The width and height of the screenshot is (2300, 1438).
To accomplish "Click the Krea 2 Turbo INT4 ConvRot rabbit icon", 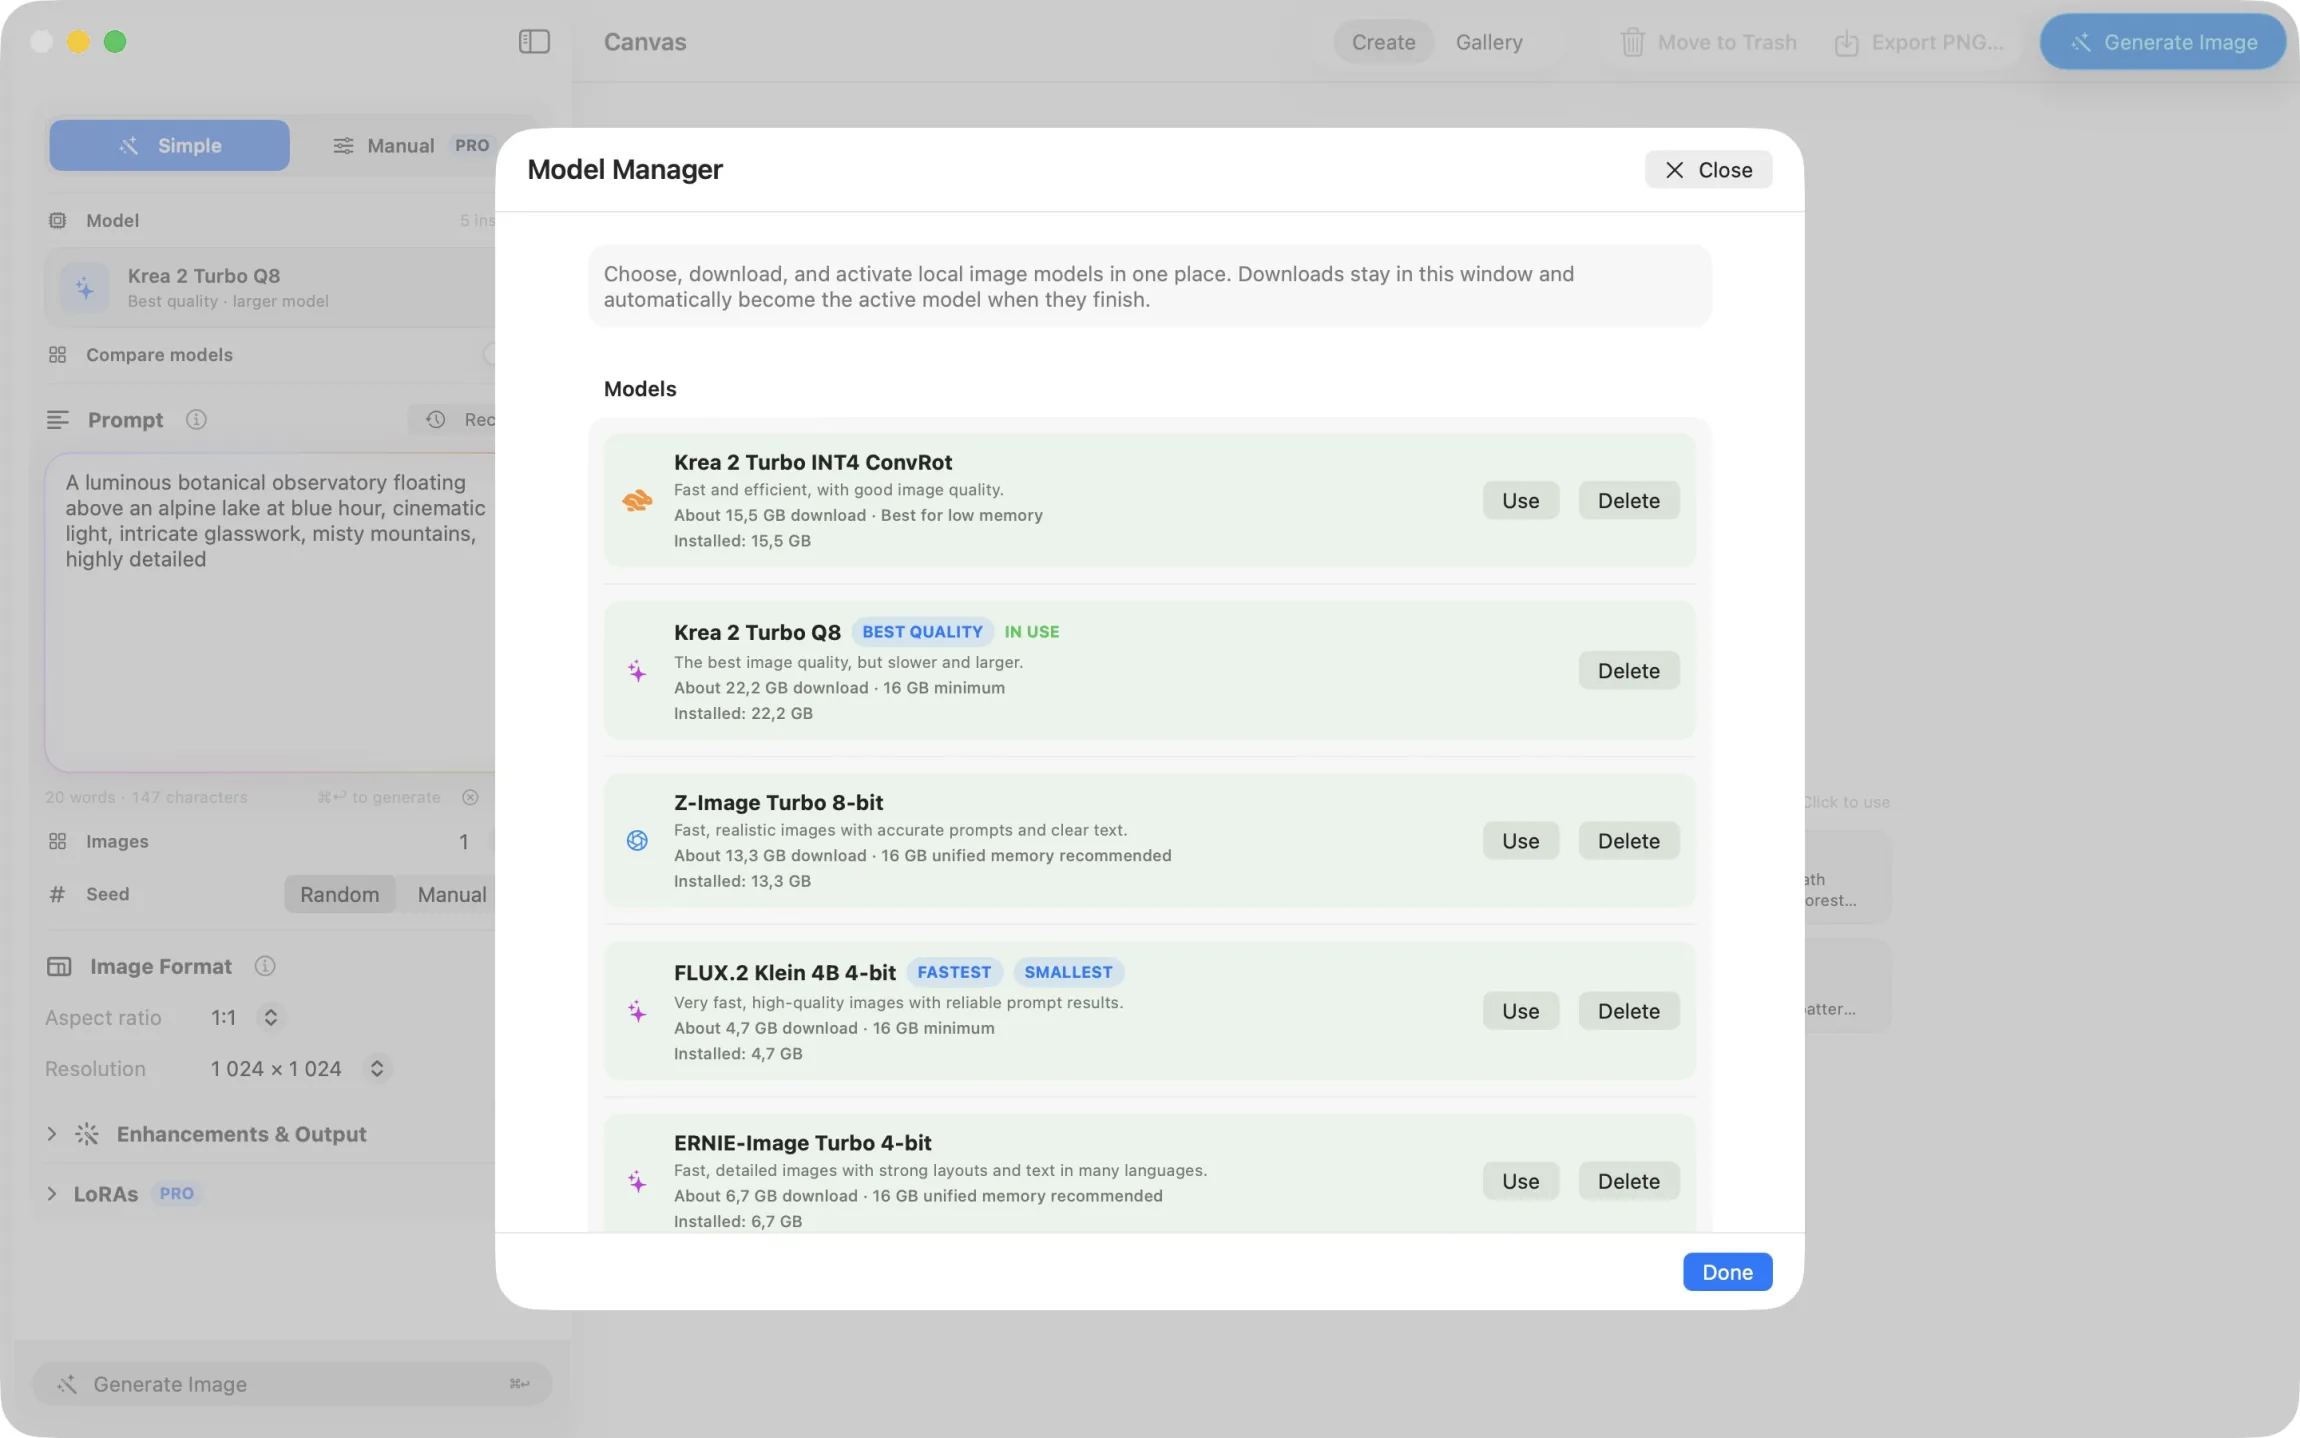I will pos(637,500).
